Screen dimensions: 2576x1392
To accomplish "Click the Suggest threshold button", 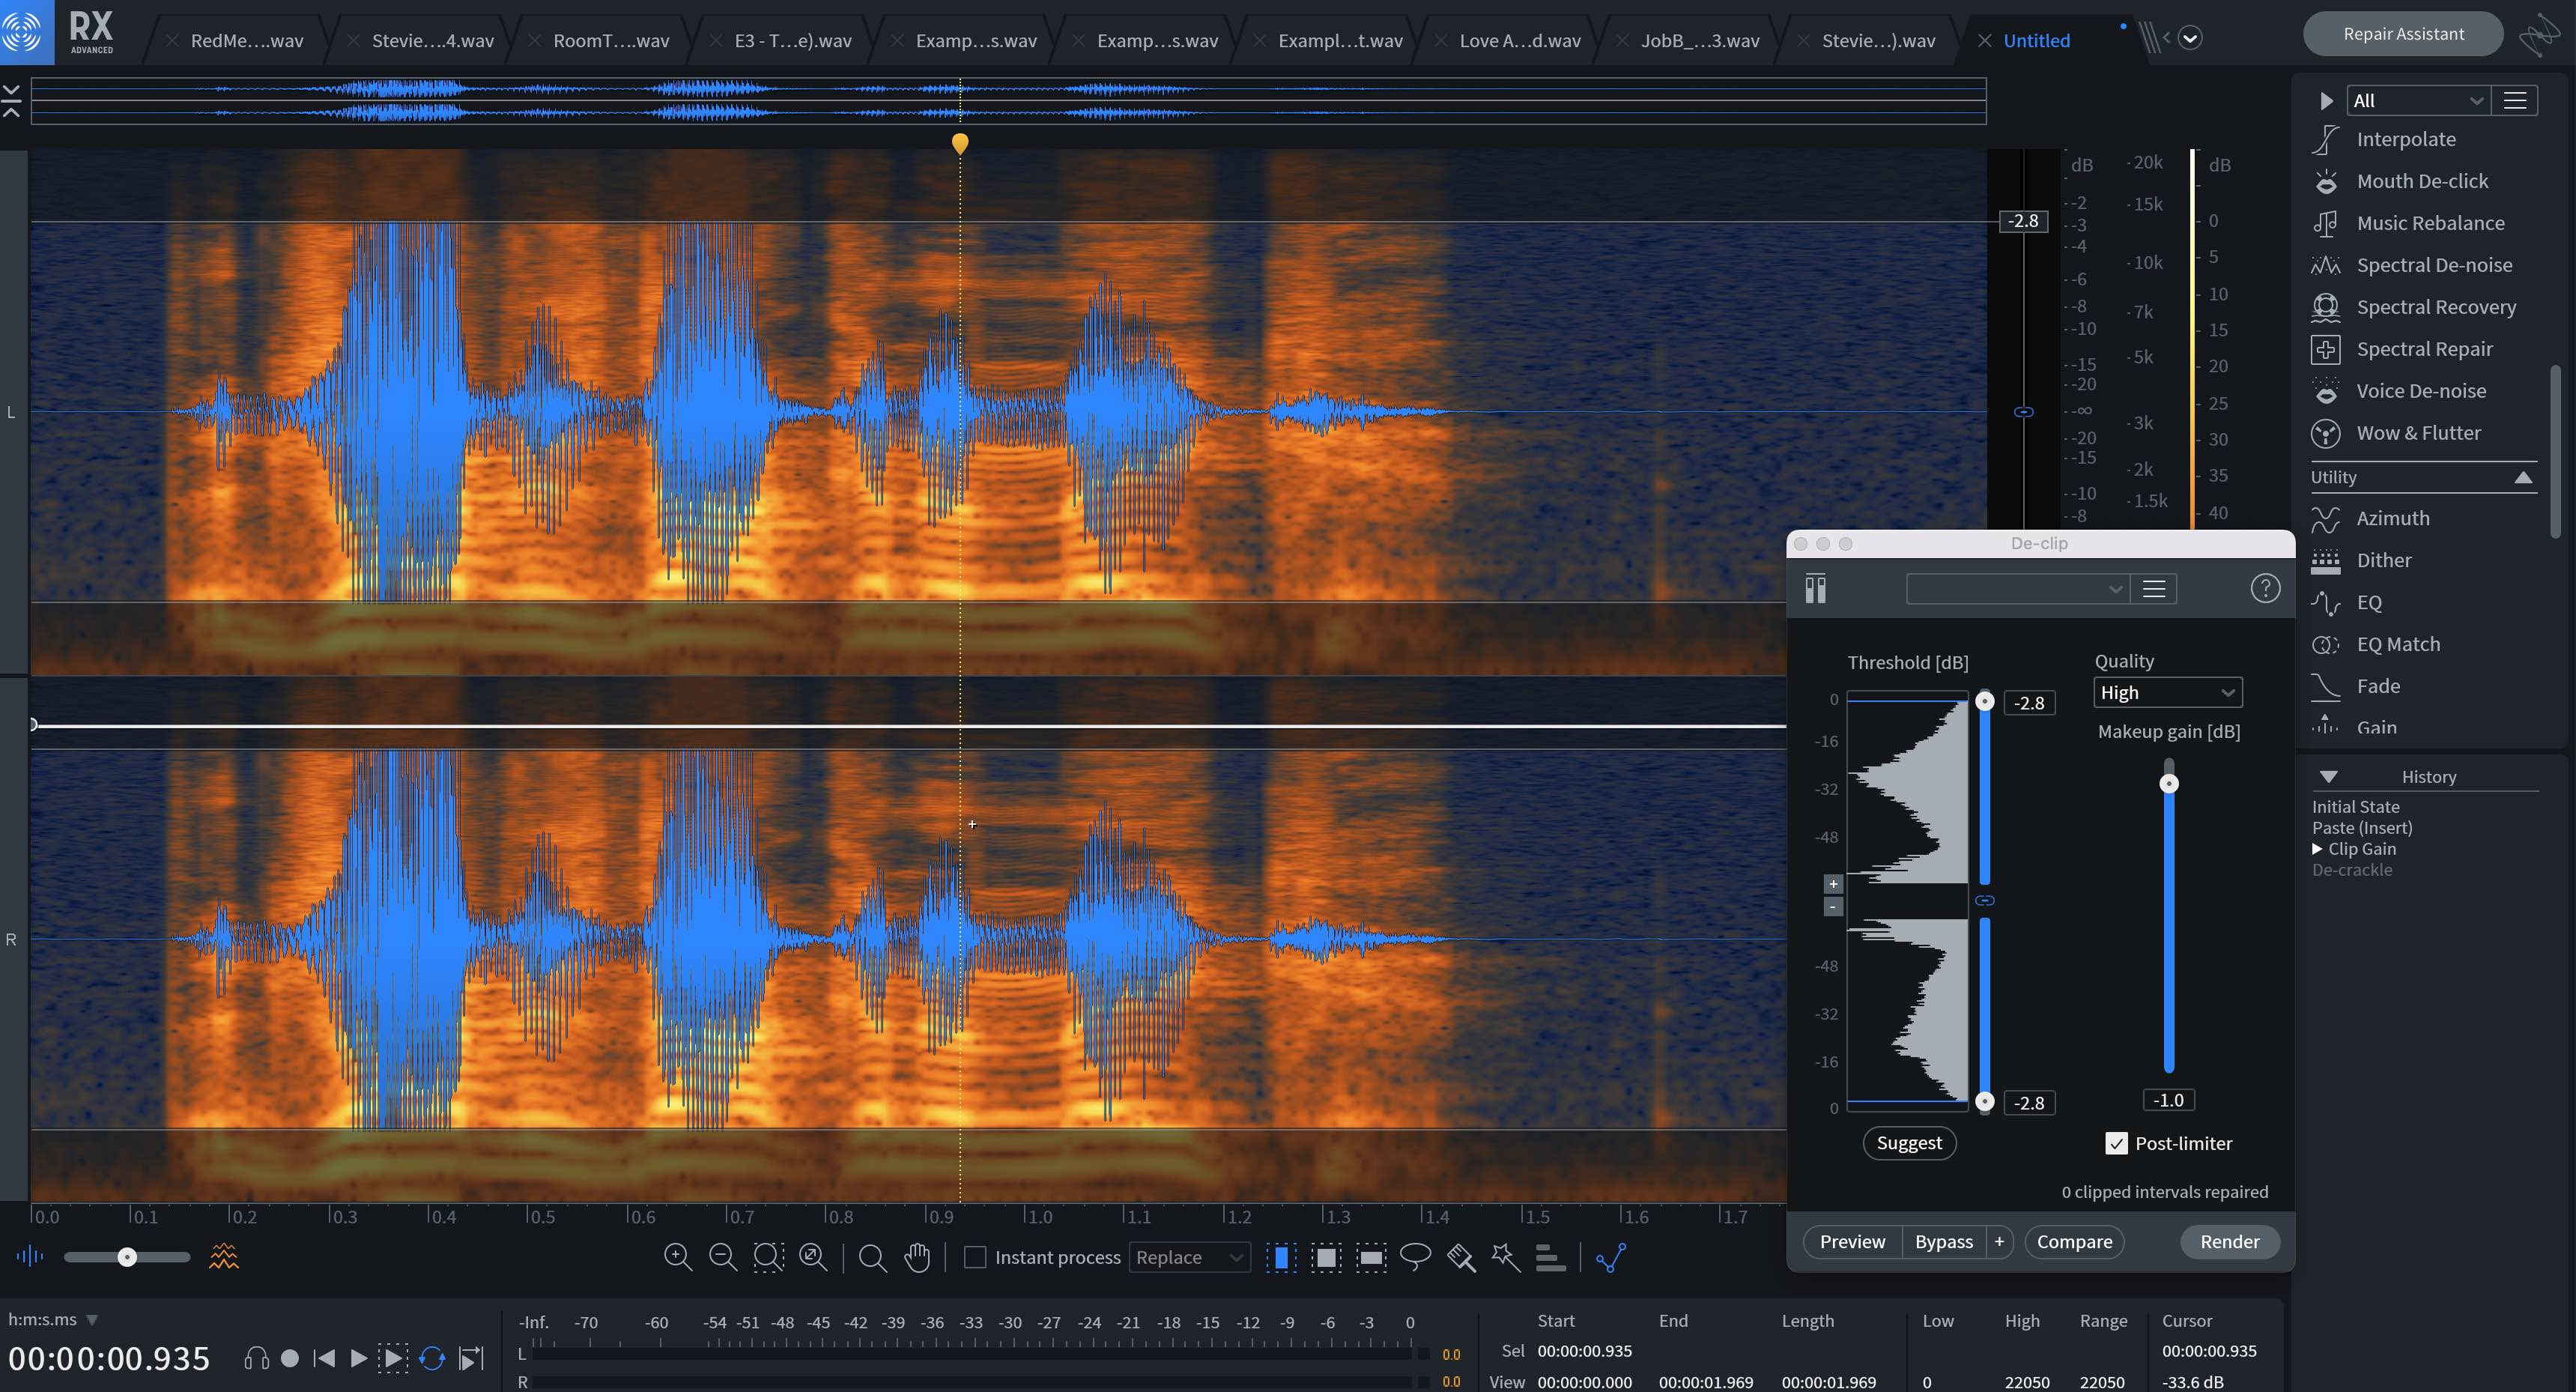I will pyautogui.click(x=1909, y=1143).
